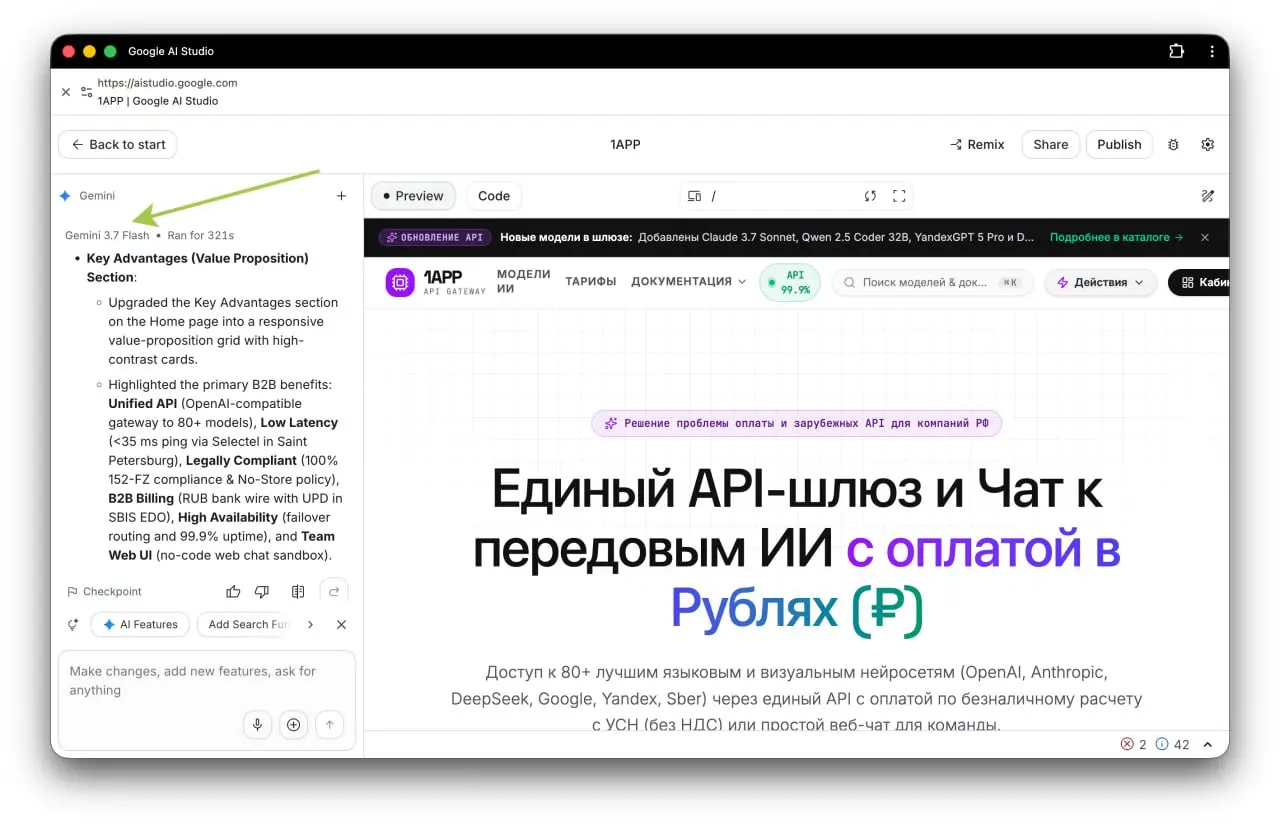The width and height of the screenshot is (1280, 825).
Task: Choose the Add Search suggestion chip
Action: 245,624
